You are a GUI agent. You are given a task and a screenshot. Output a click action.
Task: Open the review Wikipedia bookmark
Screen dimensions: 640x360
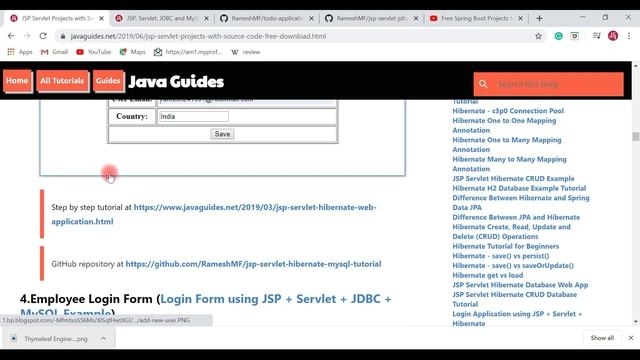tap(245, 52)
